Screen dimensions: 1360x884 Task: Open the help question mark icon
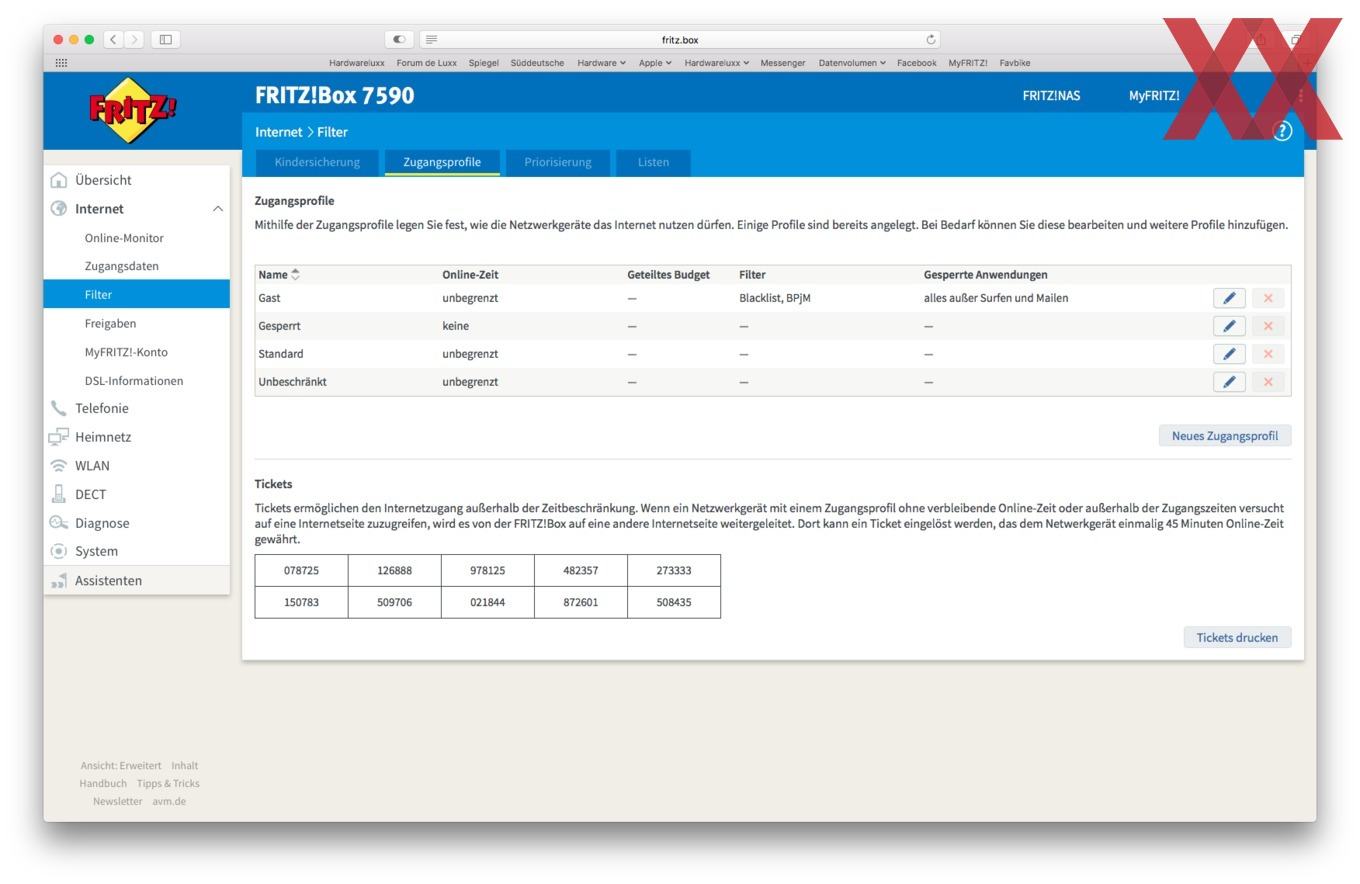(x=1282, y=131)
